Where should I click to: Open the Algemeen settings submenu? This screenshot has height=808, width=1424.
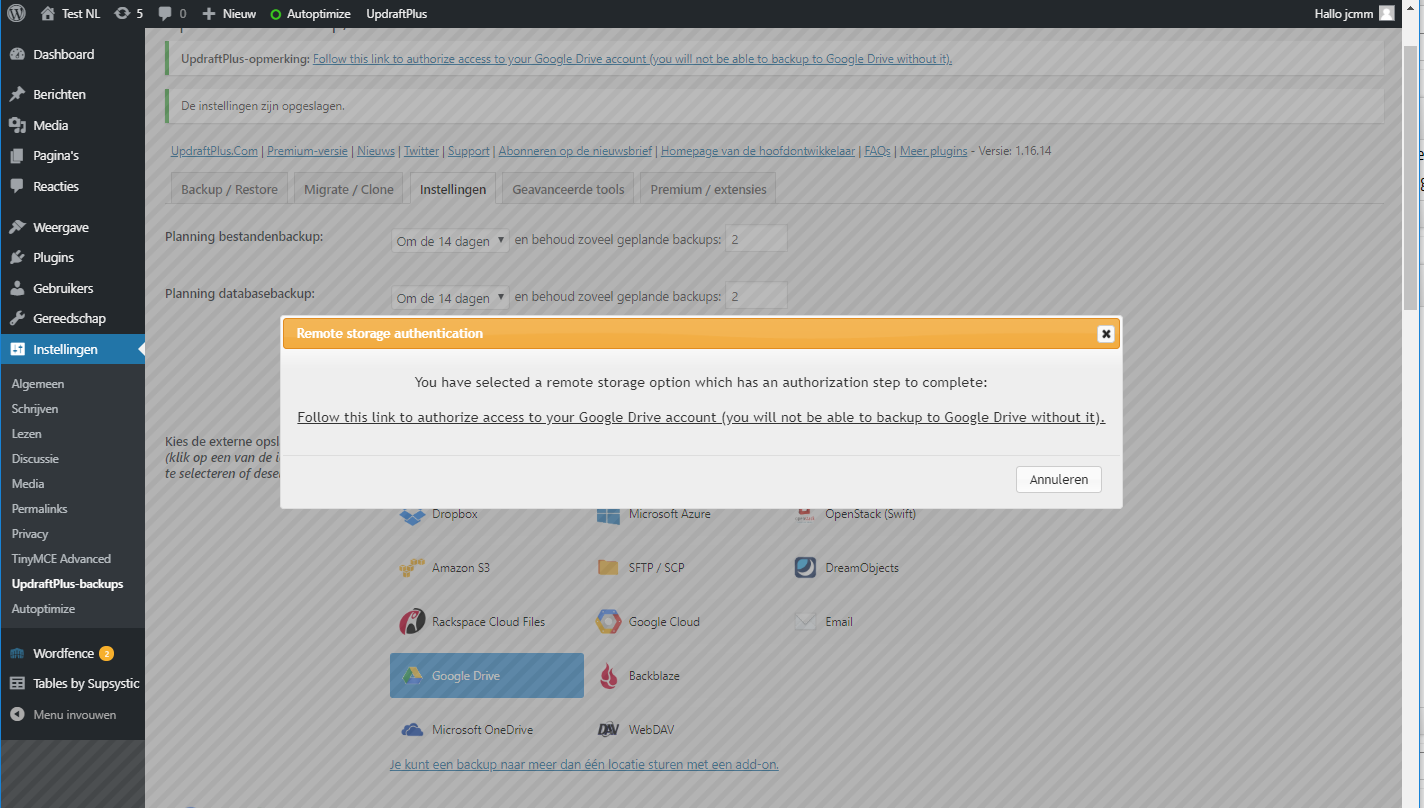[x=38, y=384]
